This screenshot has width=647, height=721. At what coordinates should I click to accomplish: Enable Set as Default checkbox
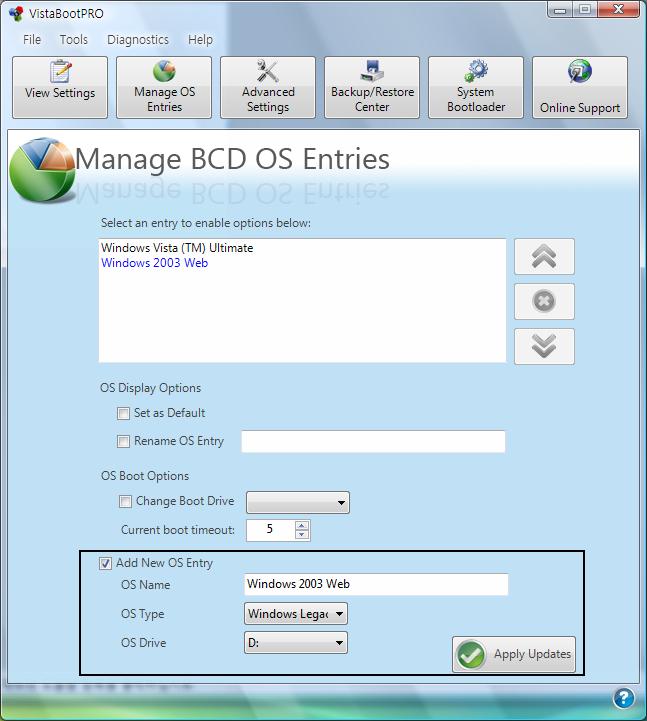[123, 413]
